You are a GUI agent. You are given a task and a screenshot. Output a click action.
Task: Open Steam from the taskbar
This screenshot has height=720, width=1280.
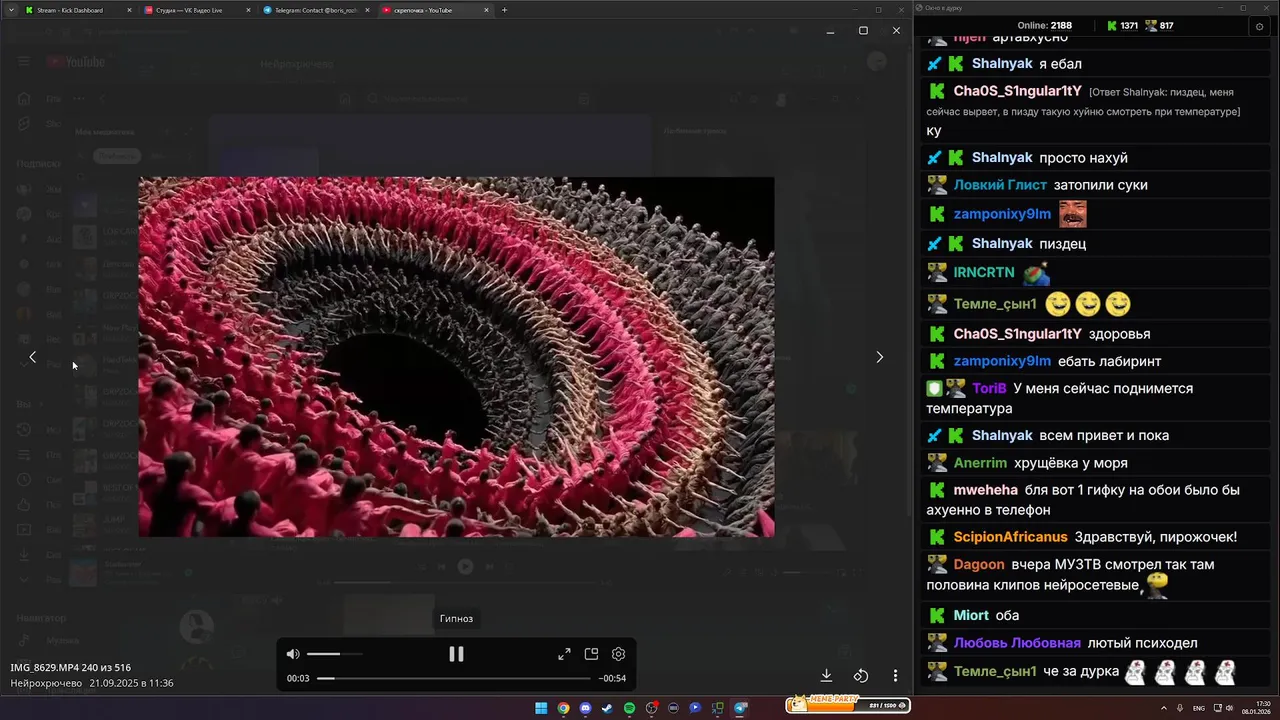pyautogui.click(x=607, y=708)
